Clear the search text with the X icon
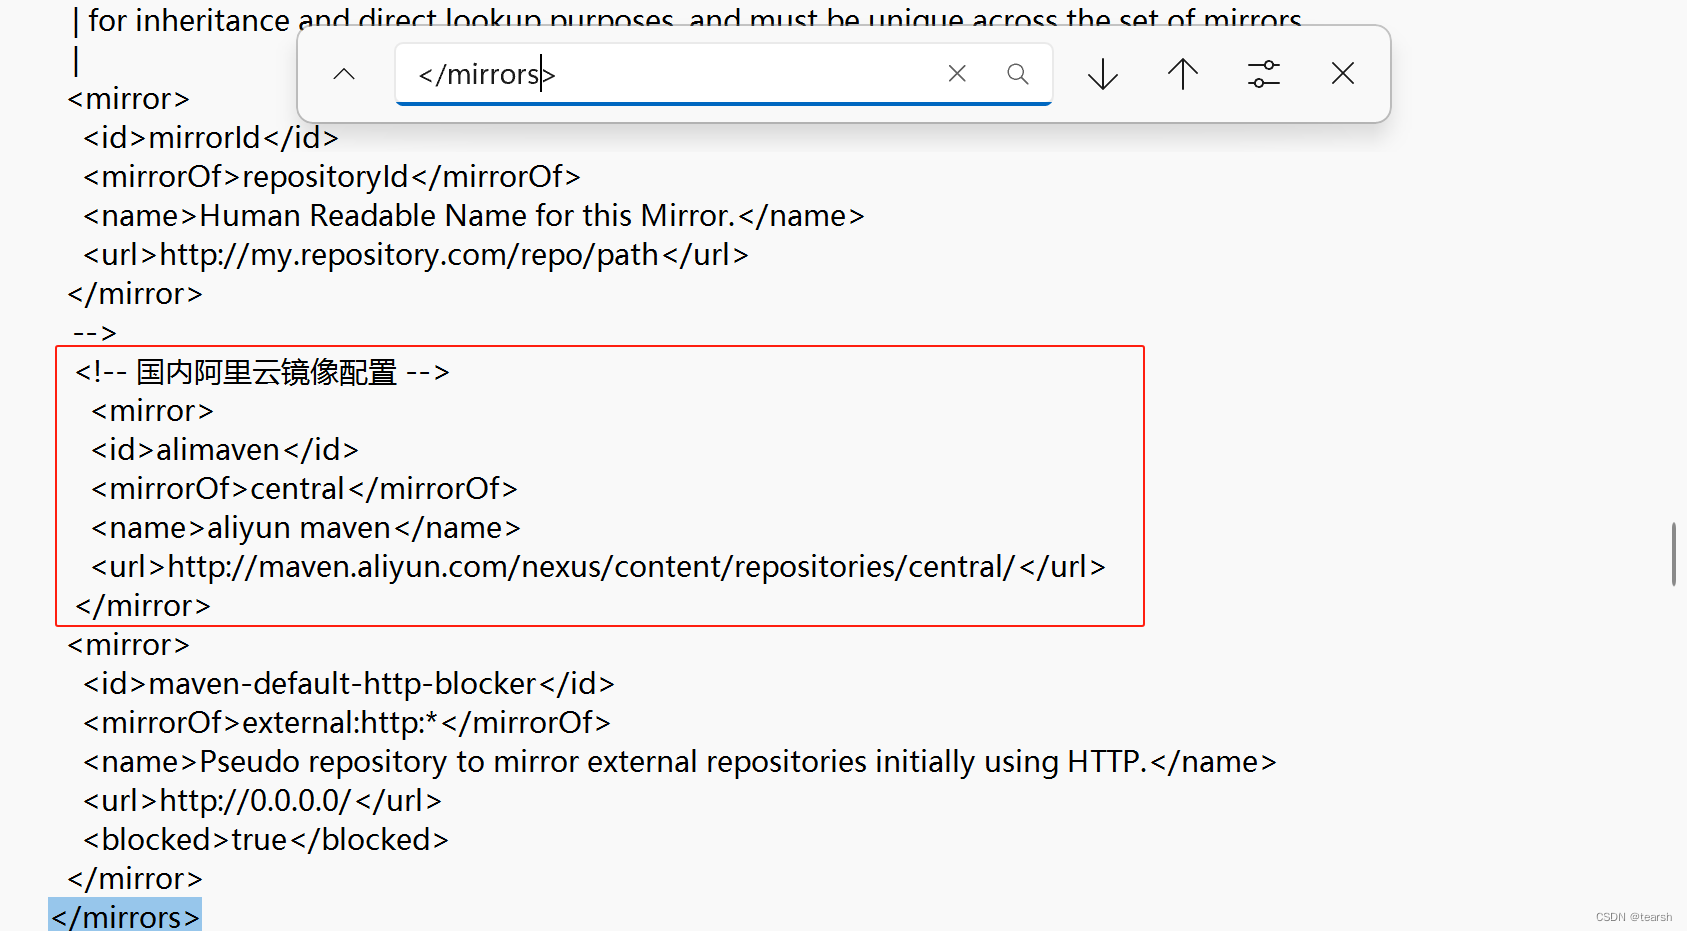The height and width of the screenshot is (931, 1687). [x=957, y=74]
